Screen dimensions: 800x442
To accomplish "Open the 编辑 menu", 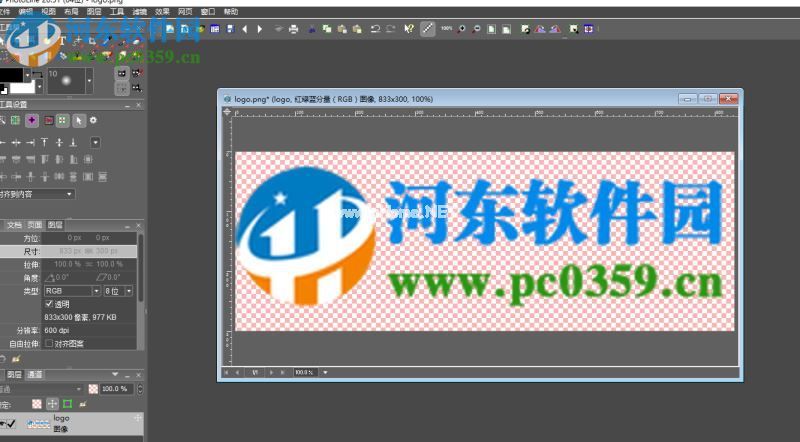I will tap(26, 12).
